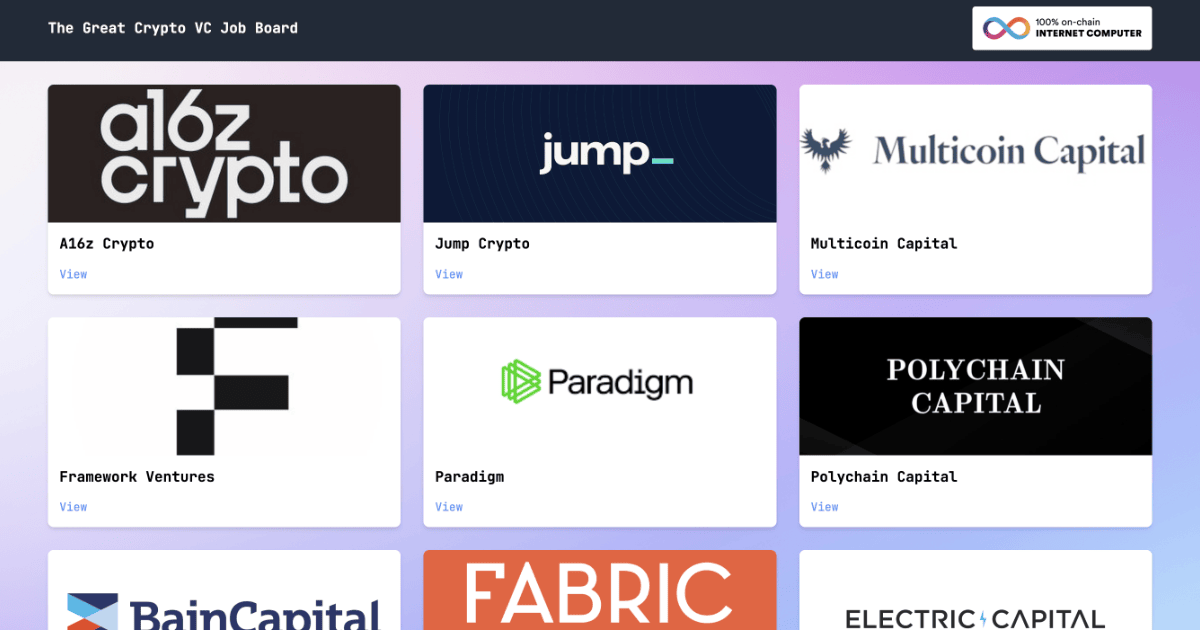Open the A16z Crypto View link

point(73,274)
